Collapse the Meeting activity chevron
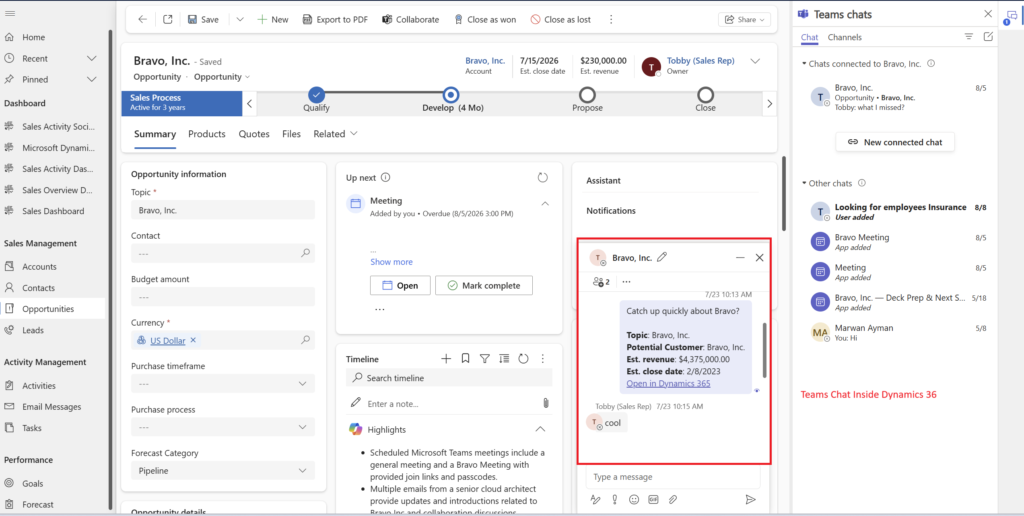The height and width of the screenshot is (516, 1024). click(545, 204)
